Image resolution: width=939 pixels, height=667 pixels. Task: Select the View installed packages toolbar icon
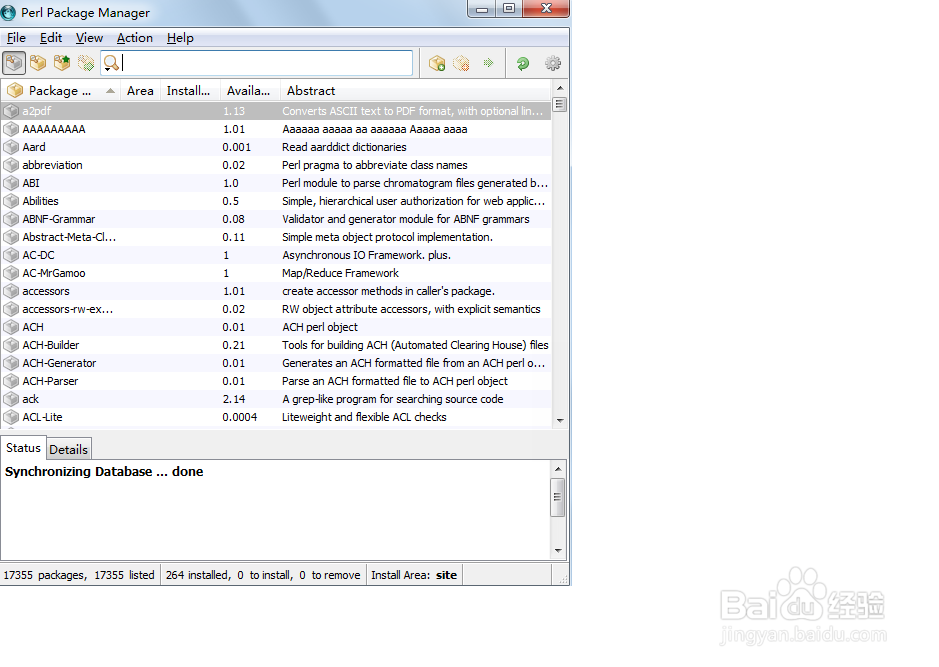coord(38,63)
